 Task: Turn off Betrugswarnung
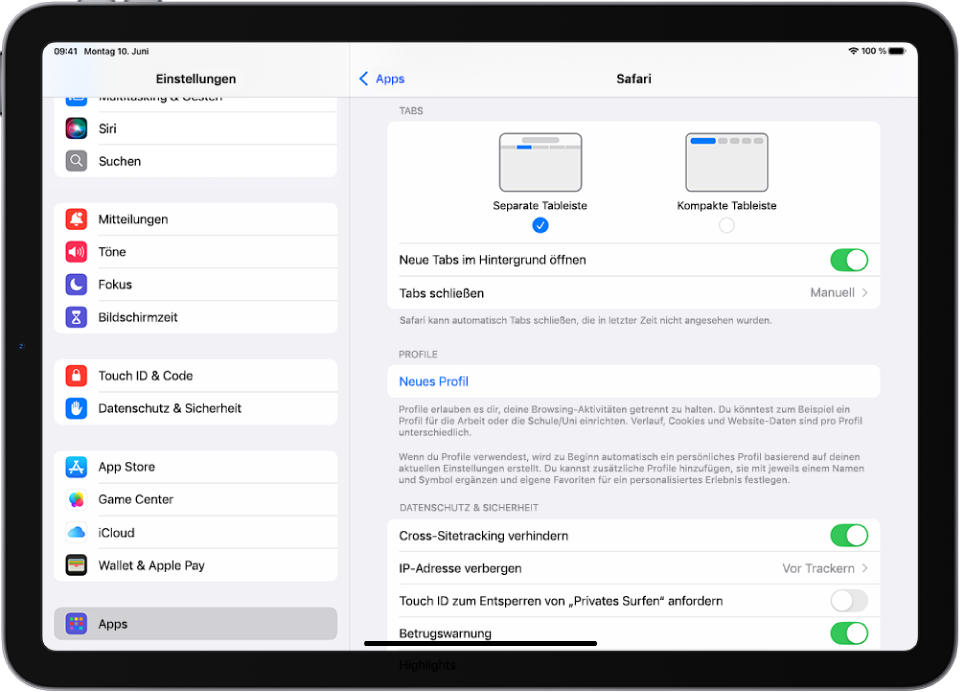848,633
